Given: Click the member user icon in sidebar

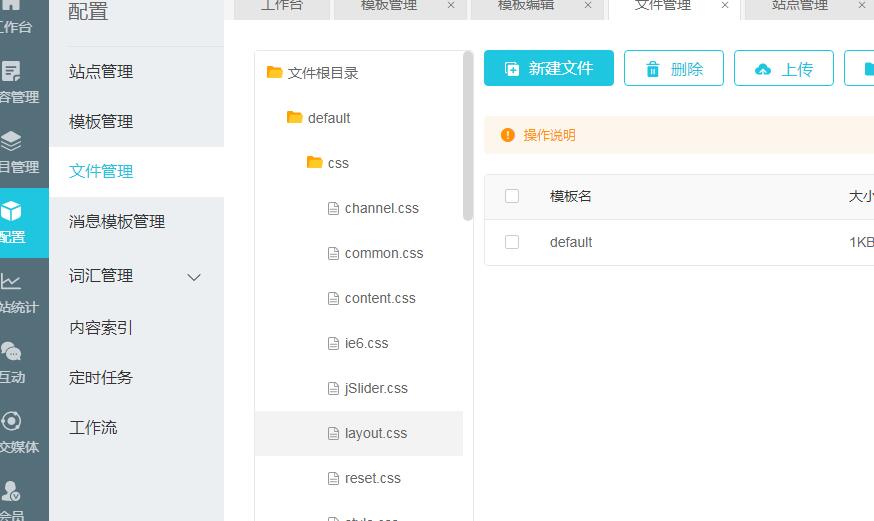Looking at the screenshot, I should click(12, 491).
